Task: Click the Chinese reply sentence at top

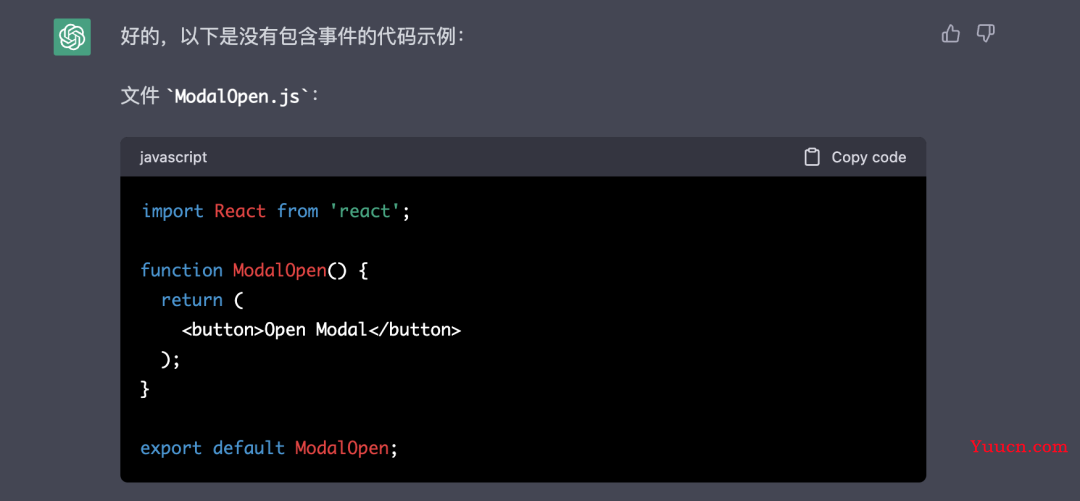Action: (x=293, y=37)
